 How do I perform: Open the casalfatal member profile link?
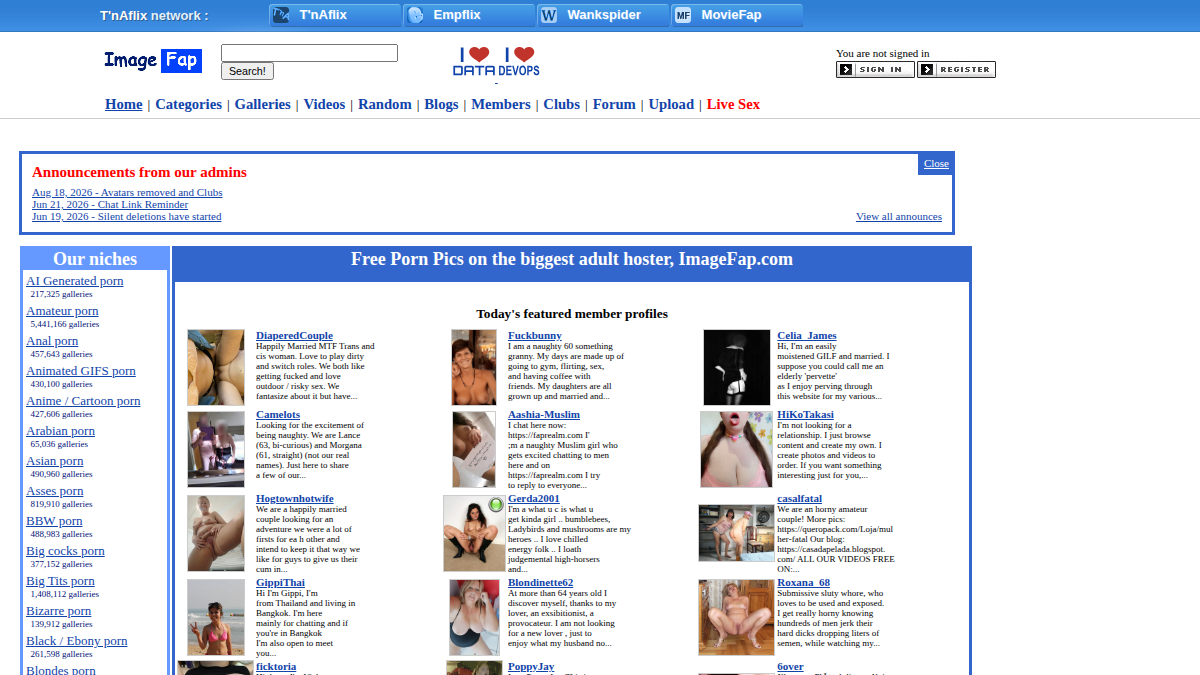800,498
